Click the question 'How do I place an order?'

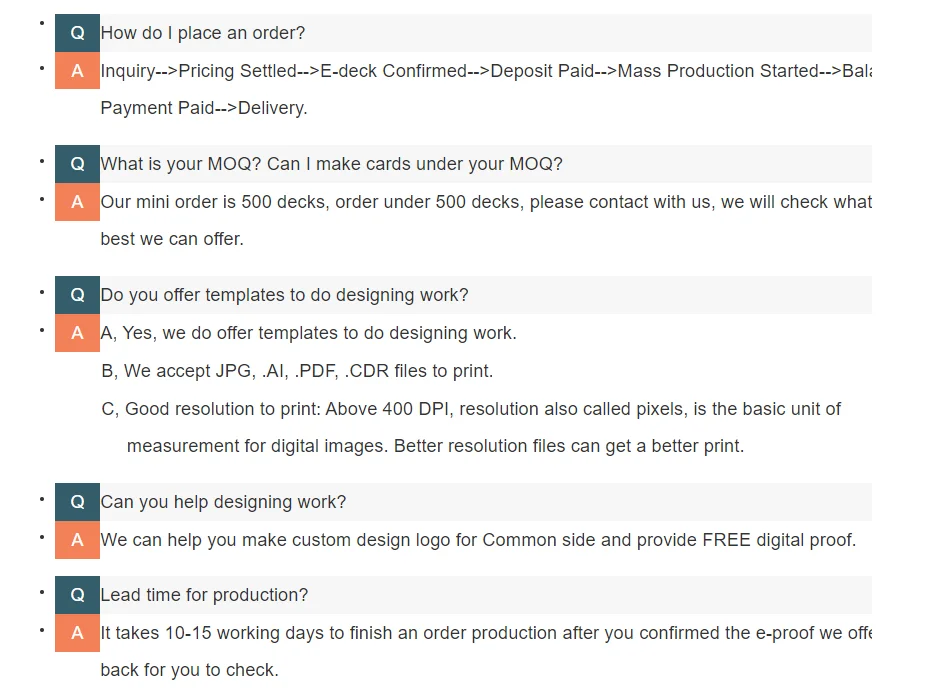coord(203,33)
